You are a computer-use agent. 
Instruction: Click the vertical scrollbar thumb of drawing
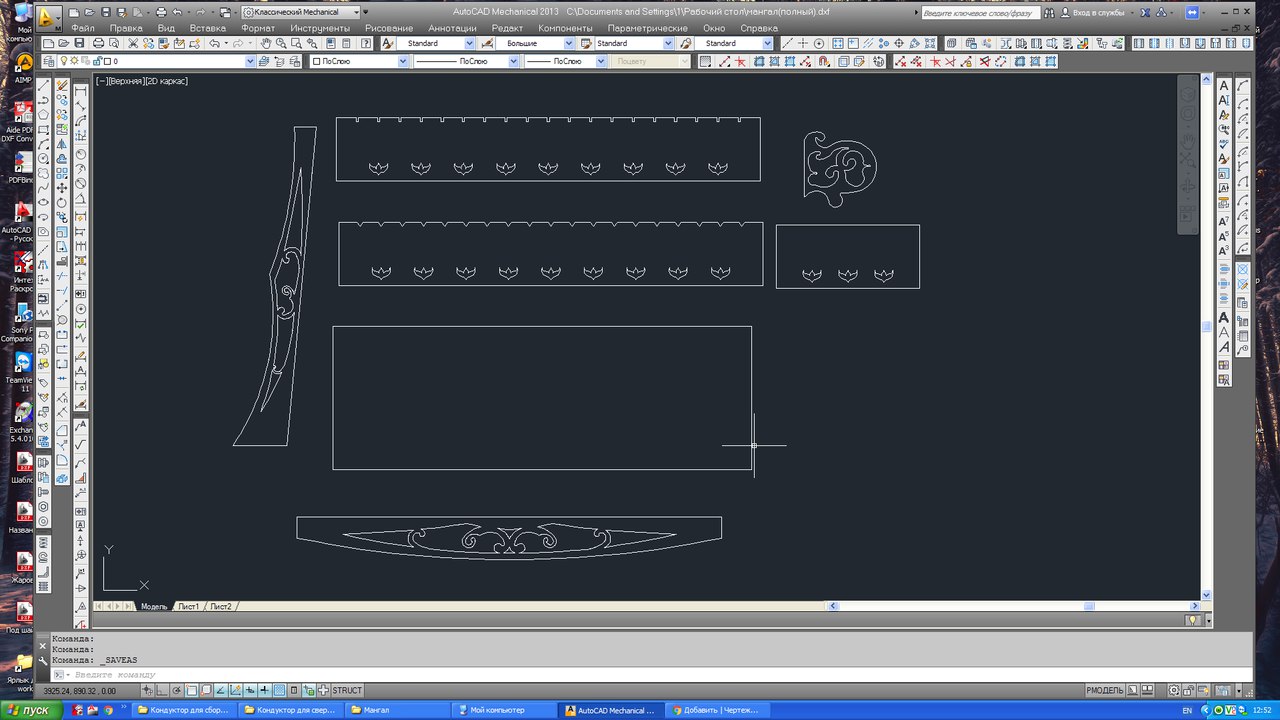(x=1207, y=326)
